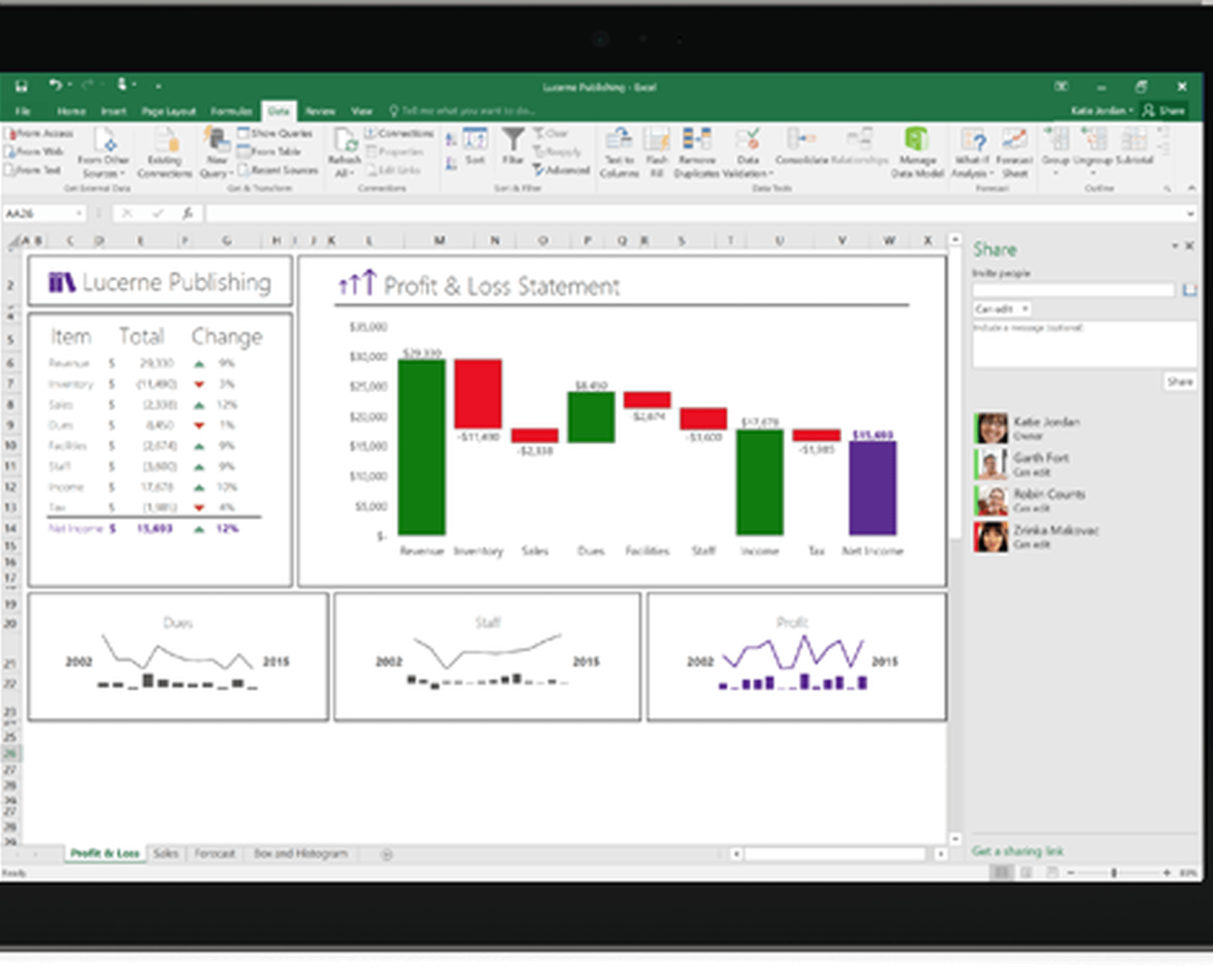Expand the Group dropdown

tap(1055, 172)
